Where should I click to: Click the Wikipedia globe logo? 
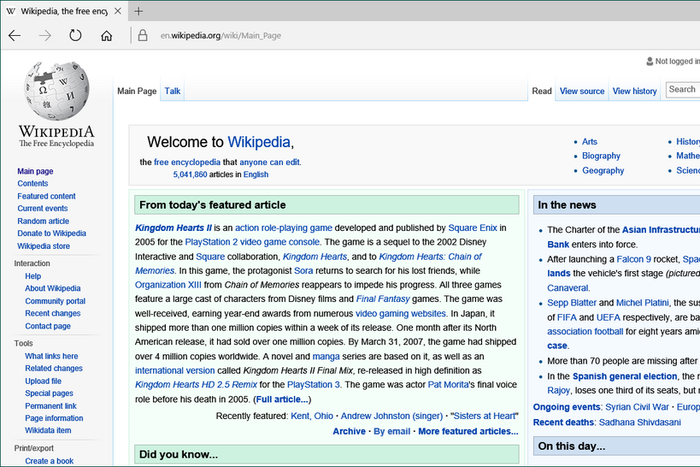(56, 91)
